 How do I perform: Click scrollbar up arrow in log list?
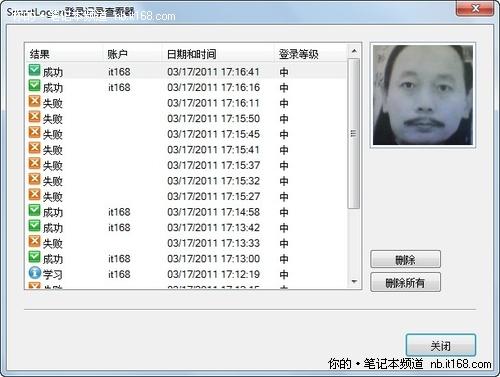tap(354, 51)
